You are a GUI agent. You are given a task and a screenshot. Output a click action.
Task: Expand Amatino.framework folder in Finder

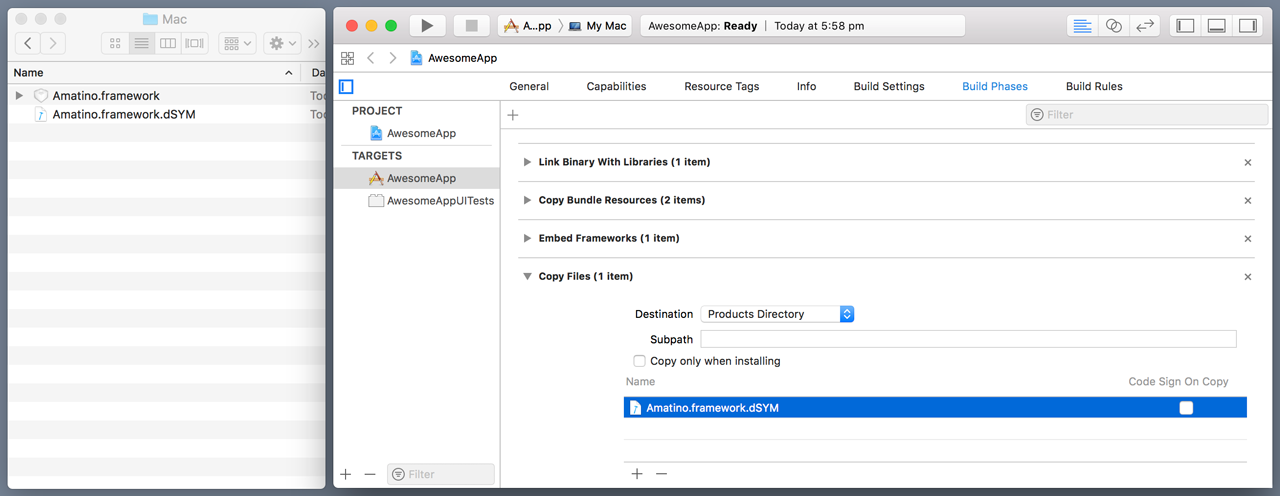tap(19, 96)
